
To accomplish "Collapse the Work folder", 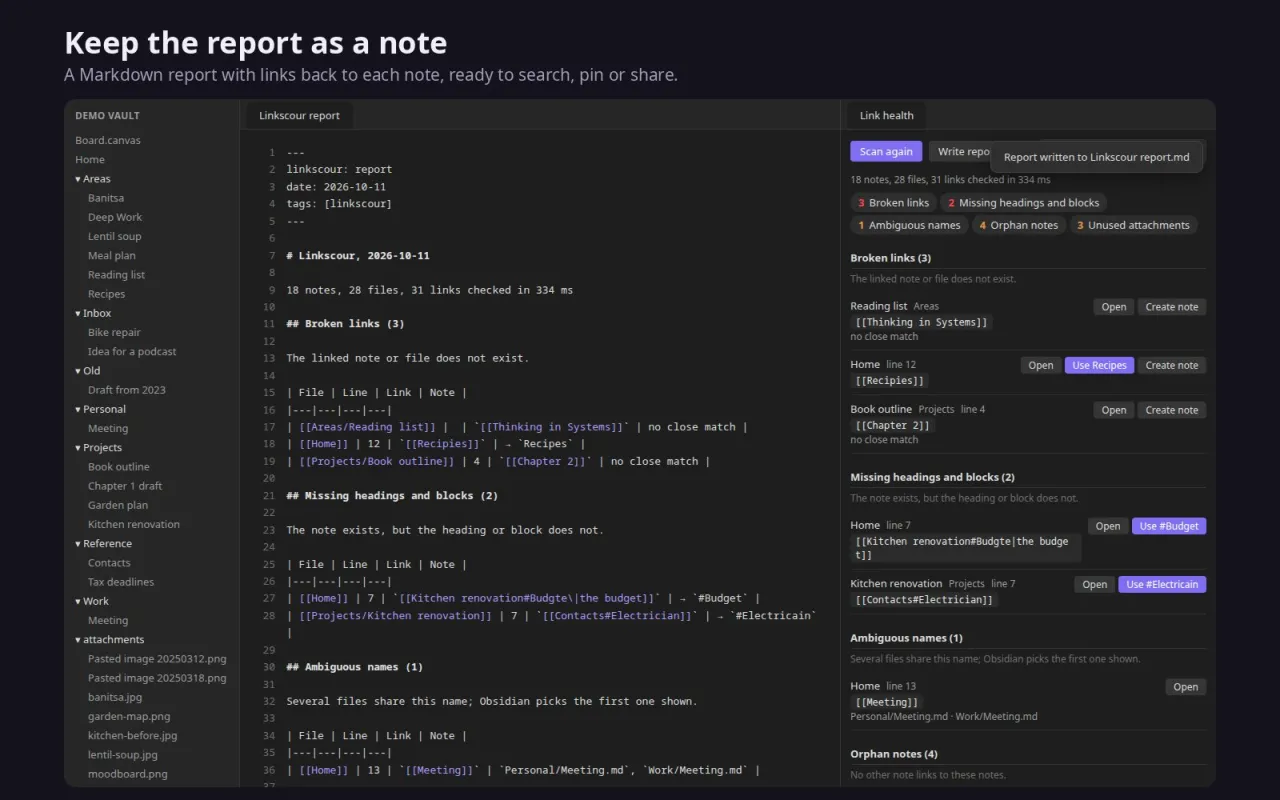I will 92,601.
